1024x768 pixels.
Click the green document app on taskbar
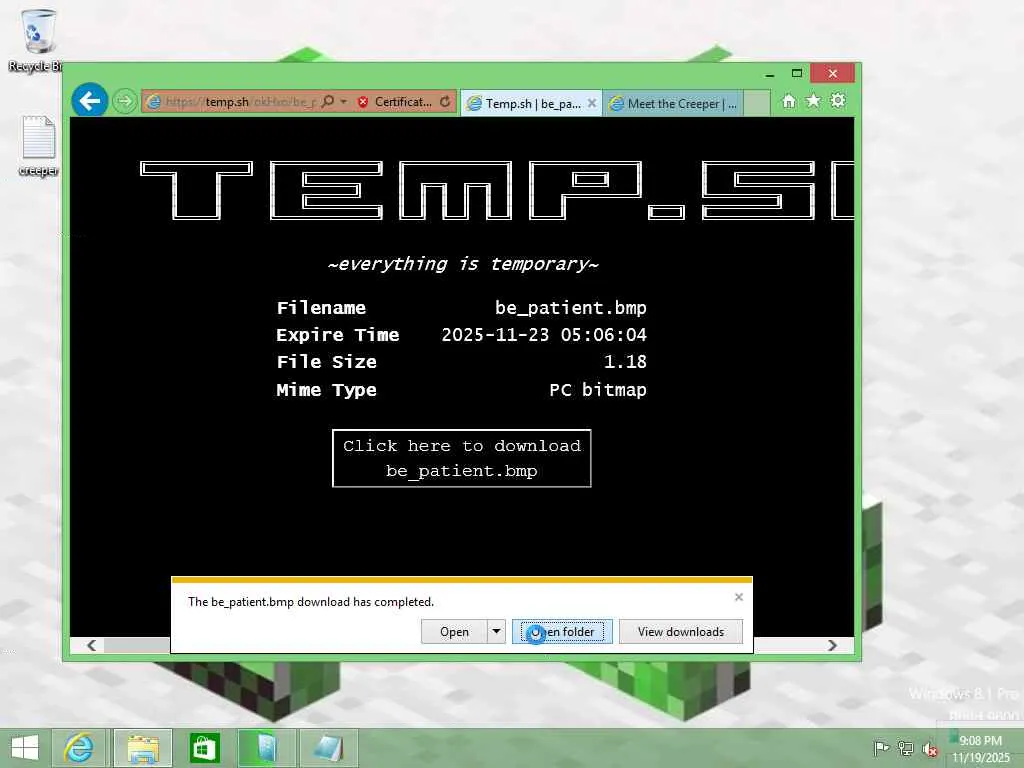tap(267, 748)
